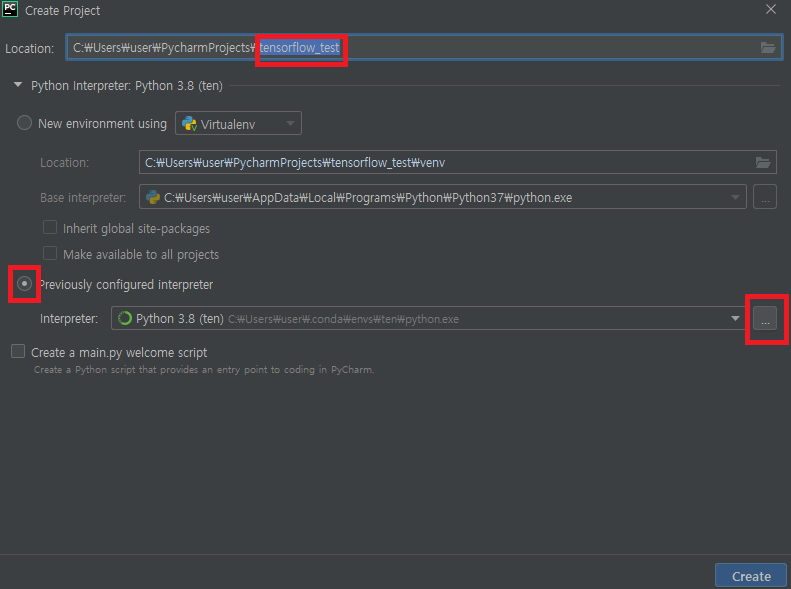Click the conda ring icon beside Python 3.8 (ten)

[125, 318]
